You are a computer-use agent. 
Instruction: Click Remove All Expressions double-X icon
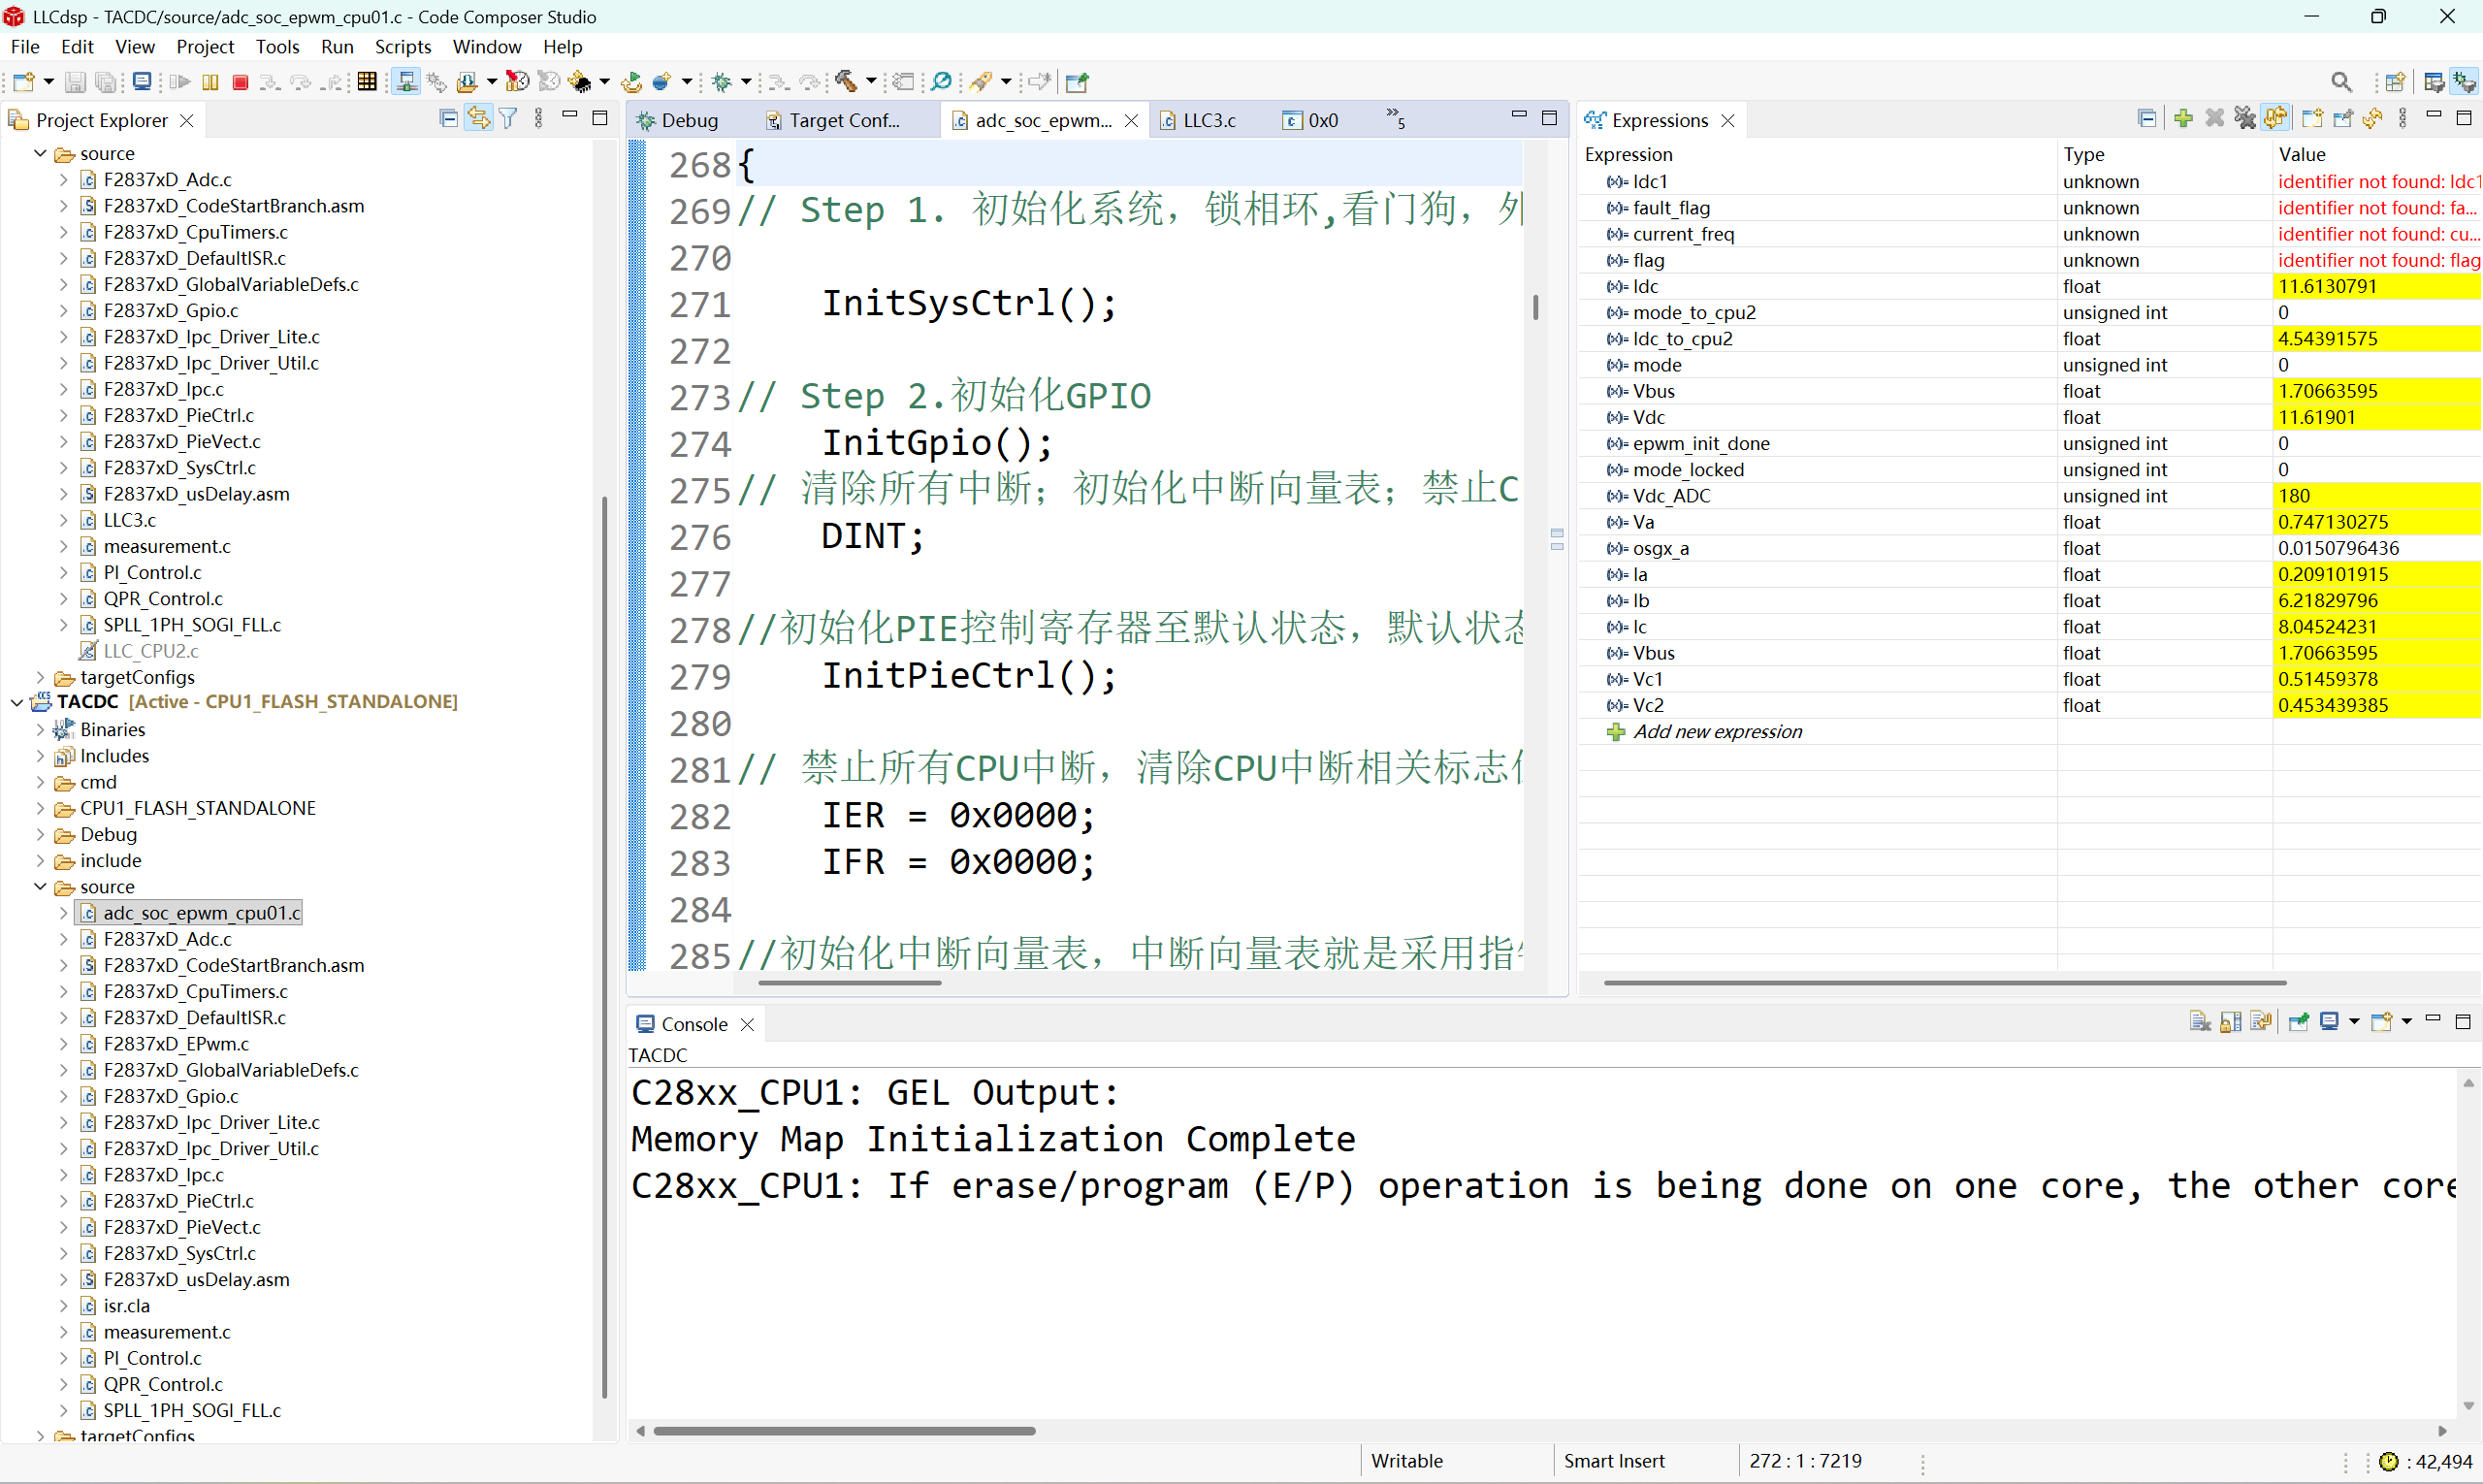pos(2244,119)
